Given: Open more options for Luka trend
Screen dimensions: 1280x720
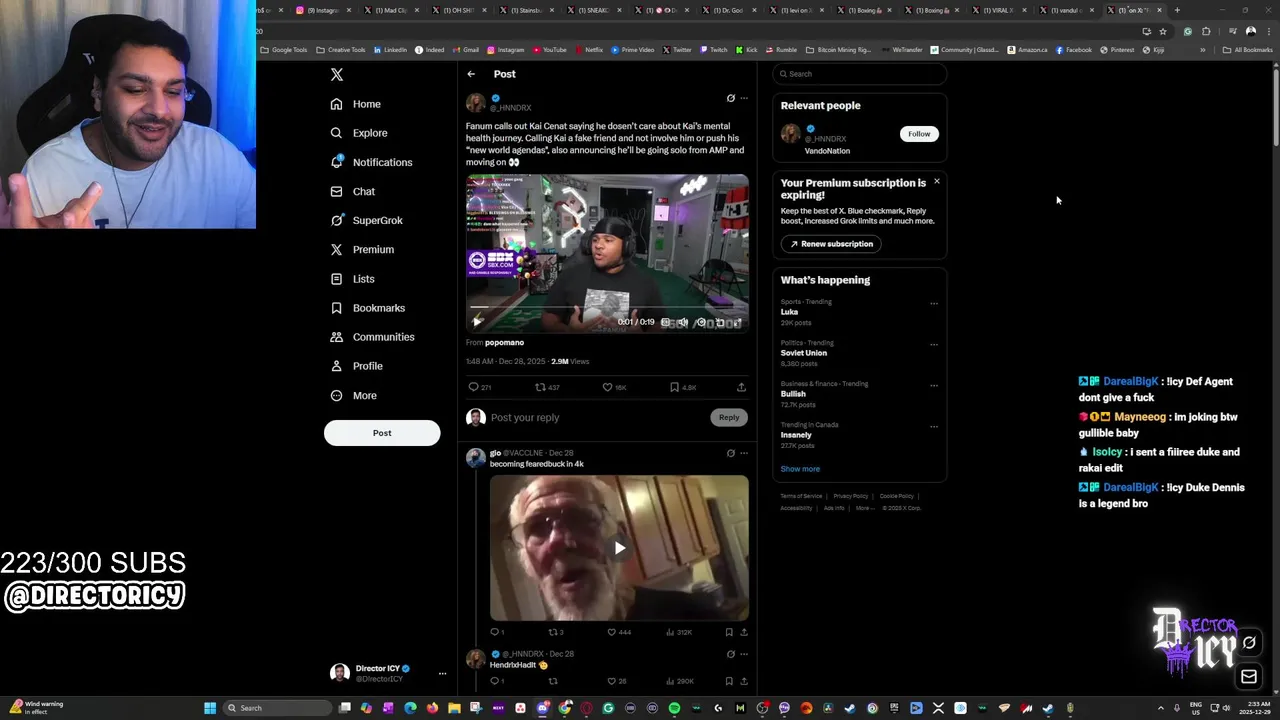Looking at the screenshot, I should [934, 303].
